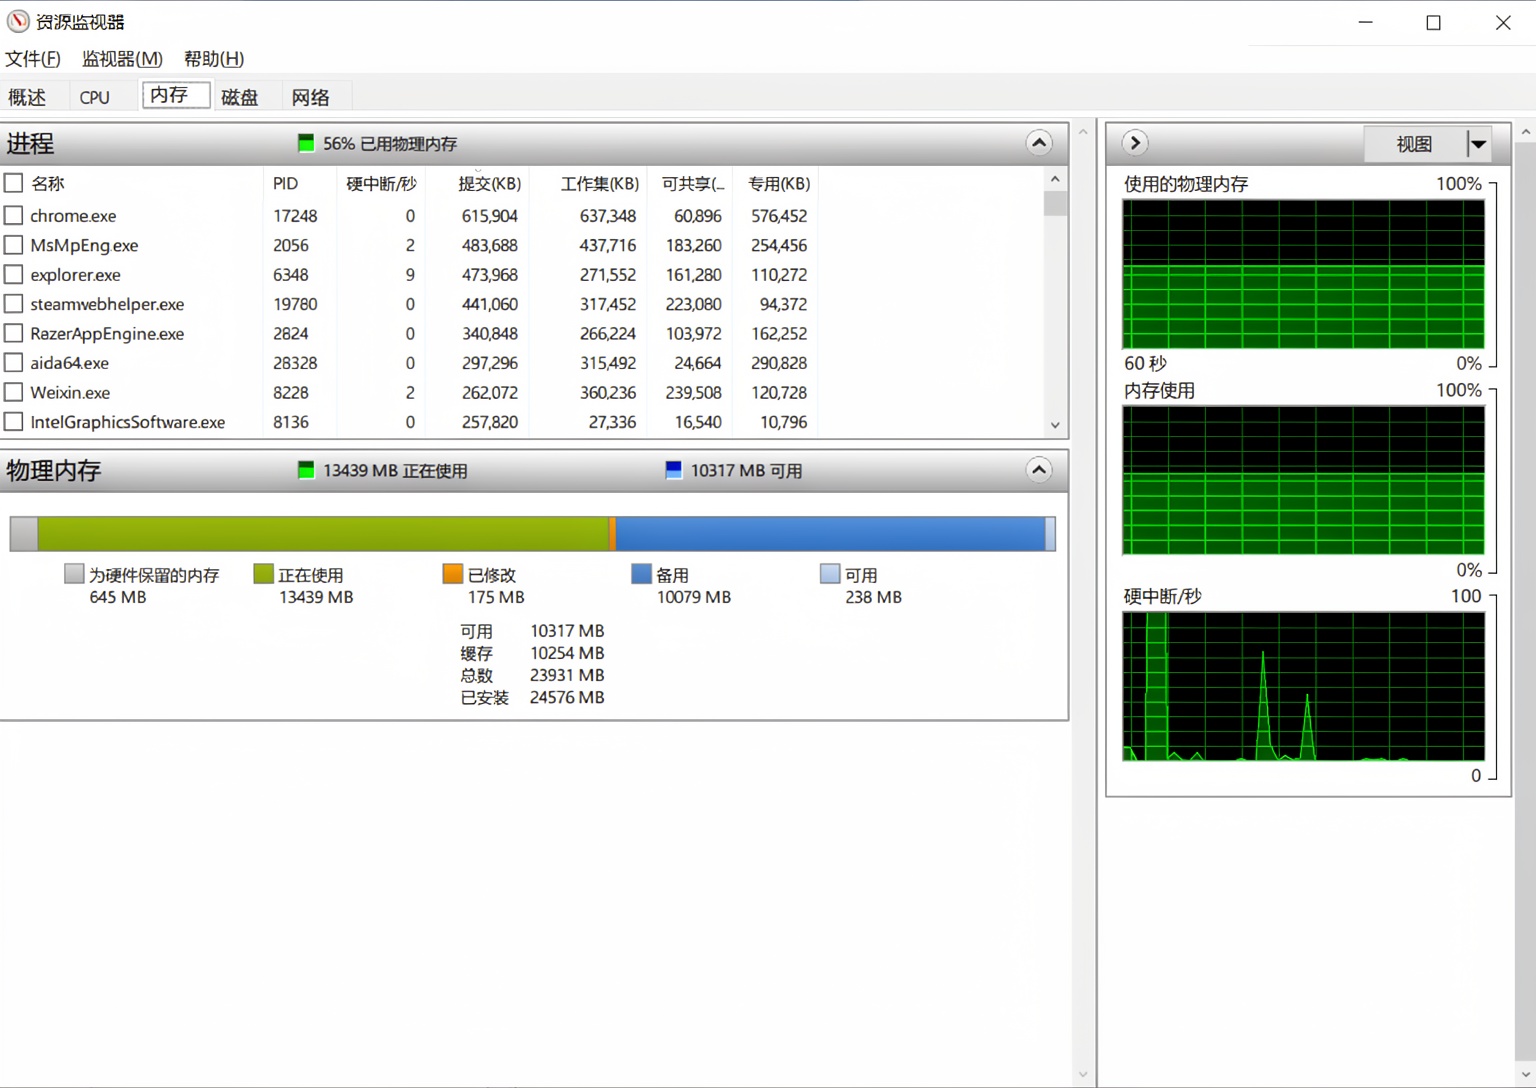Click the green used-memory indicator in 进程 header

tap(306, 143)
